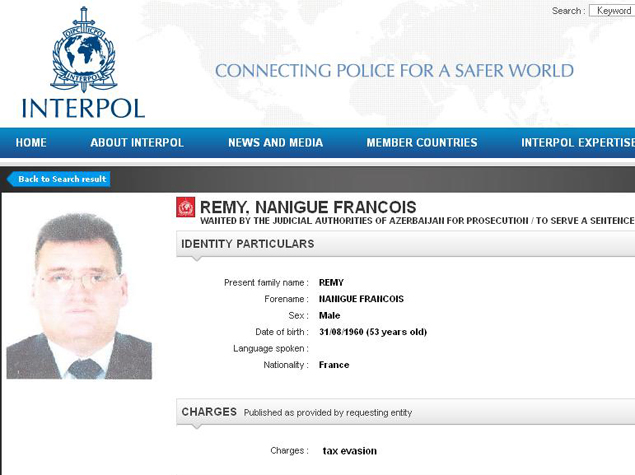The height and width of the screenshot is (475, 635).
Task: Focus the Keyword search field
Action: (612, 11)
